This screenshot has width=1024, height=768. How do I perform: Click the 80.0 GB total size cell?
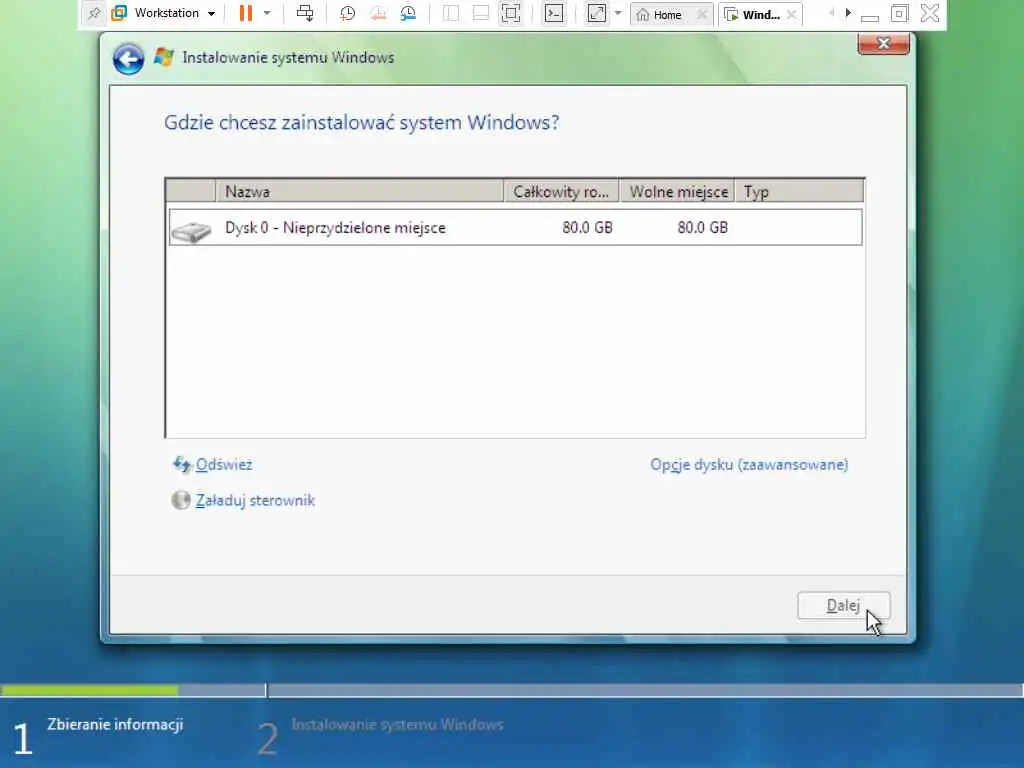coord(587,227)
